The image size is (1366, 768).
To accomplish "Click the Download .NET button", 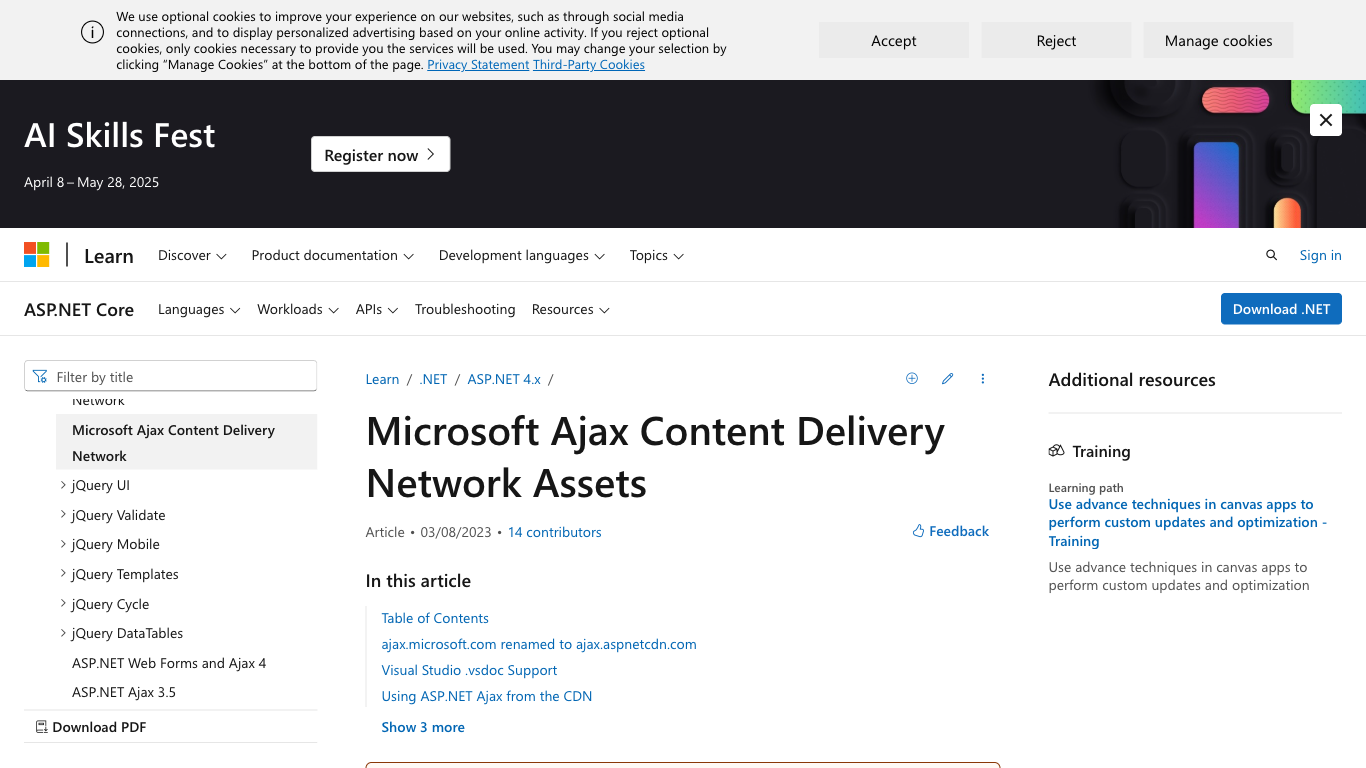I will click(x=1281, y=309).
